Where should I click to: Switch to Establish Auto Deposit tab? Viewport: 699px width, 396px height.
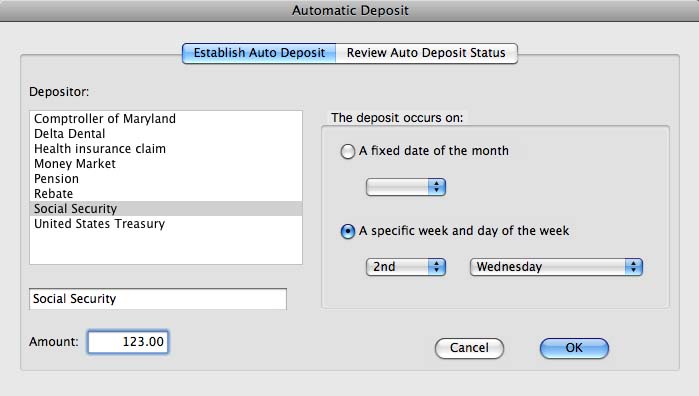[x=259, y=53]
